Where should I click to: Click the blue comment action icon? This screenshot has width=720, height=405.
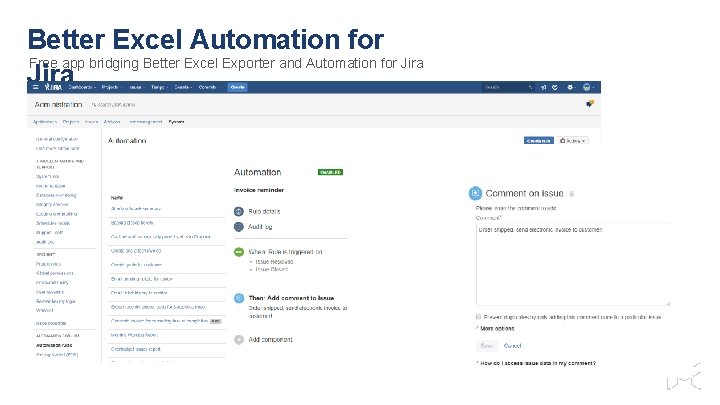coord(239,298)
